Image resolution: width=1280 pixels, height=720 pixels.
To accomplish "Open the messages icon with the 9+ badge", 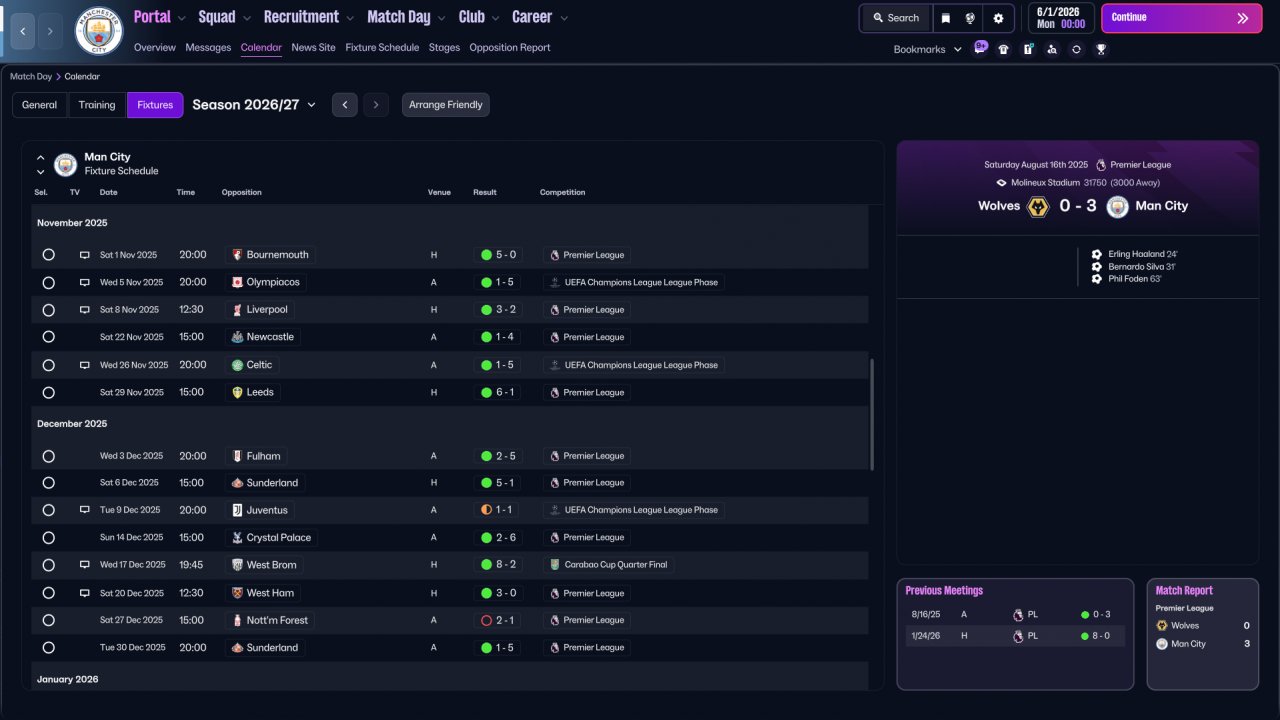I will 980,49.
